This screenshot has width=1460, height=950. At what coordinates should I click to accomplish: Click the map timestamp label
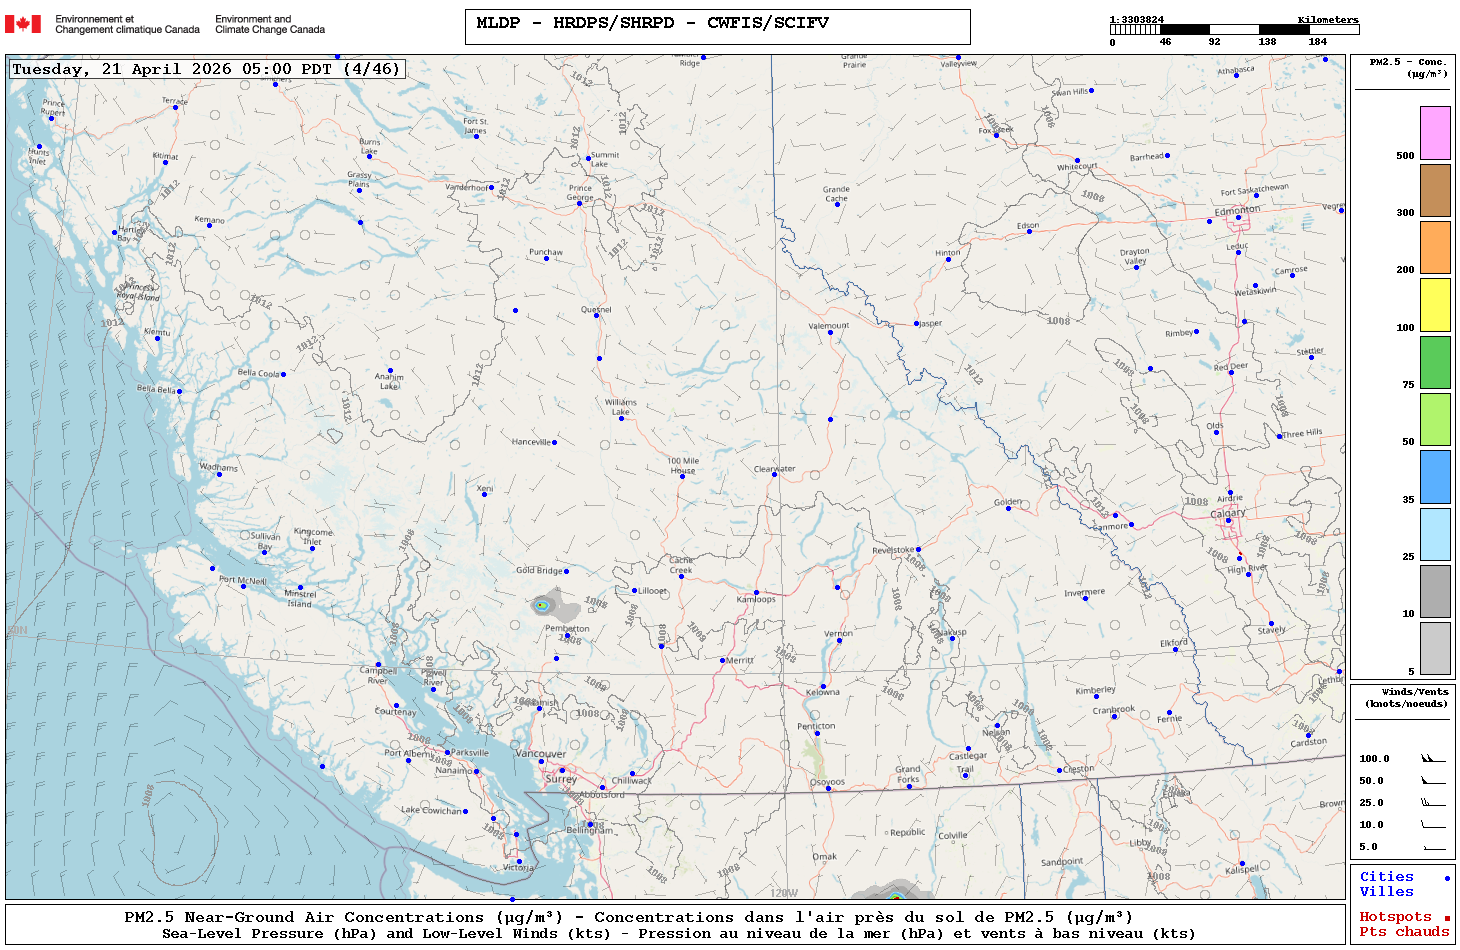pyautogui.click(x=206, y=69)
